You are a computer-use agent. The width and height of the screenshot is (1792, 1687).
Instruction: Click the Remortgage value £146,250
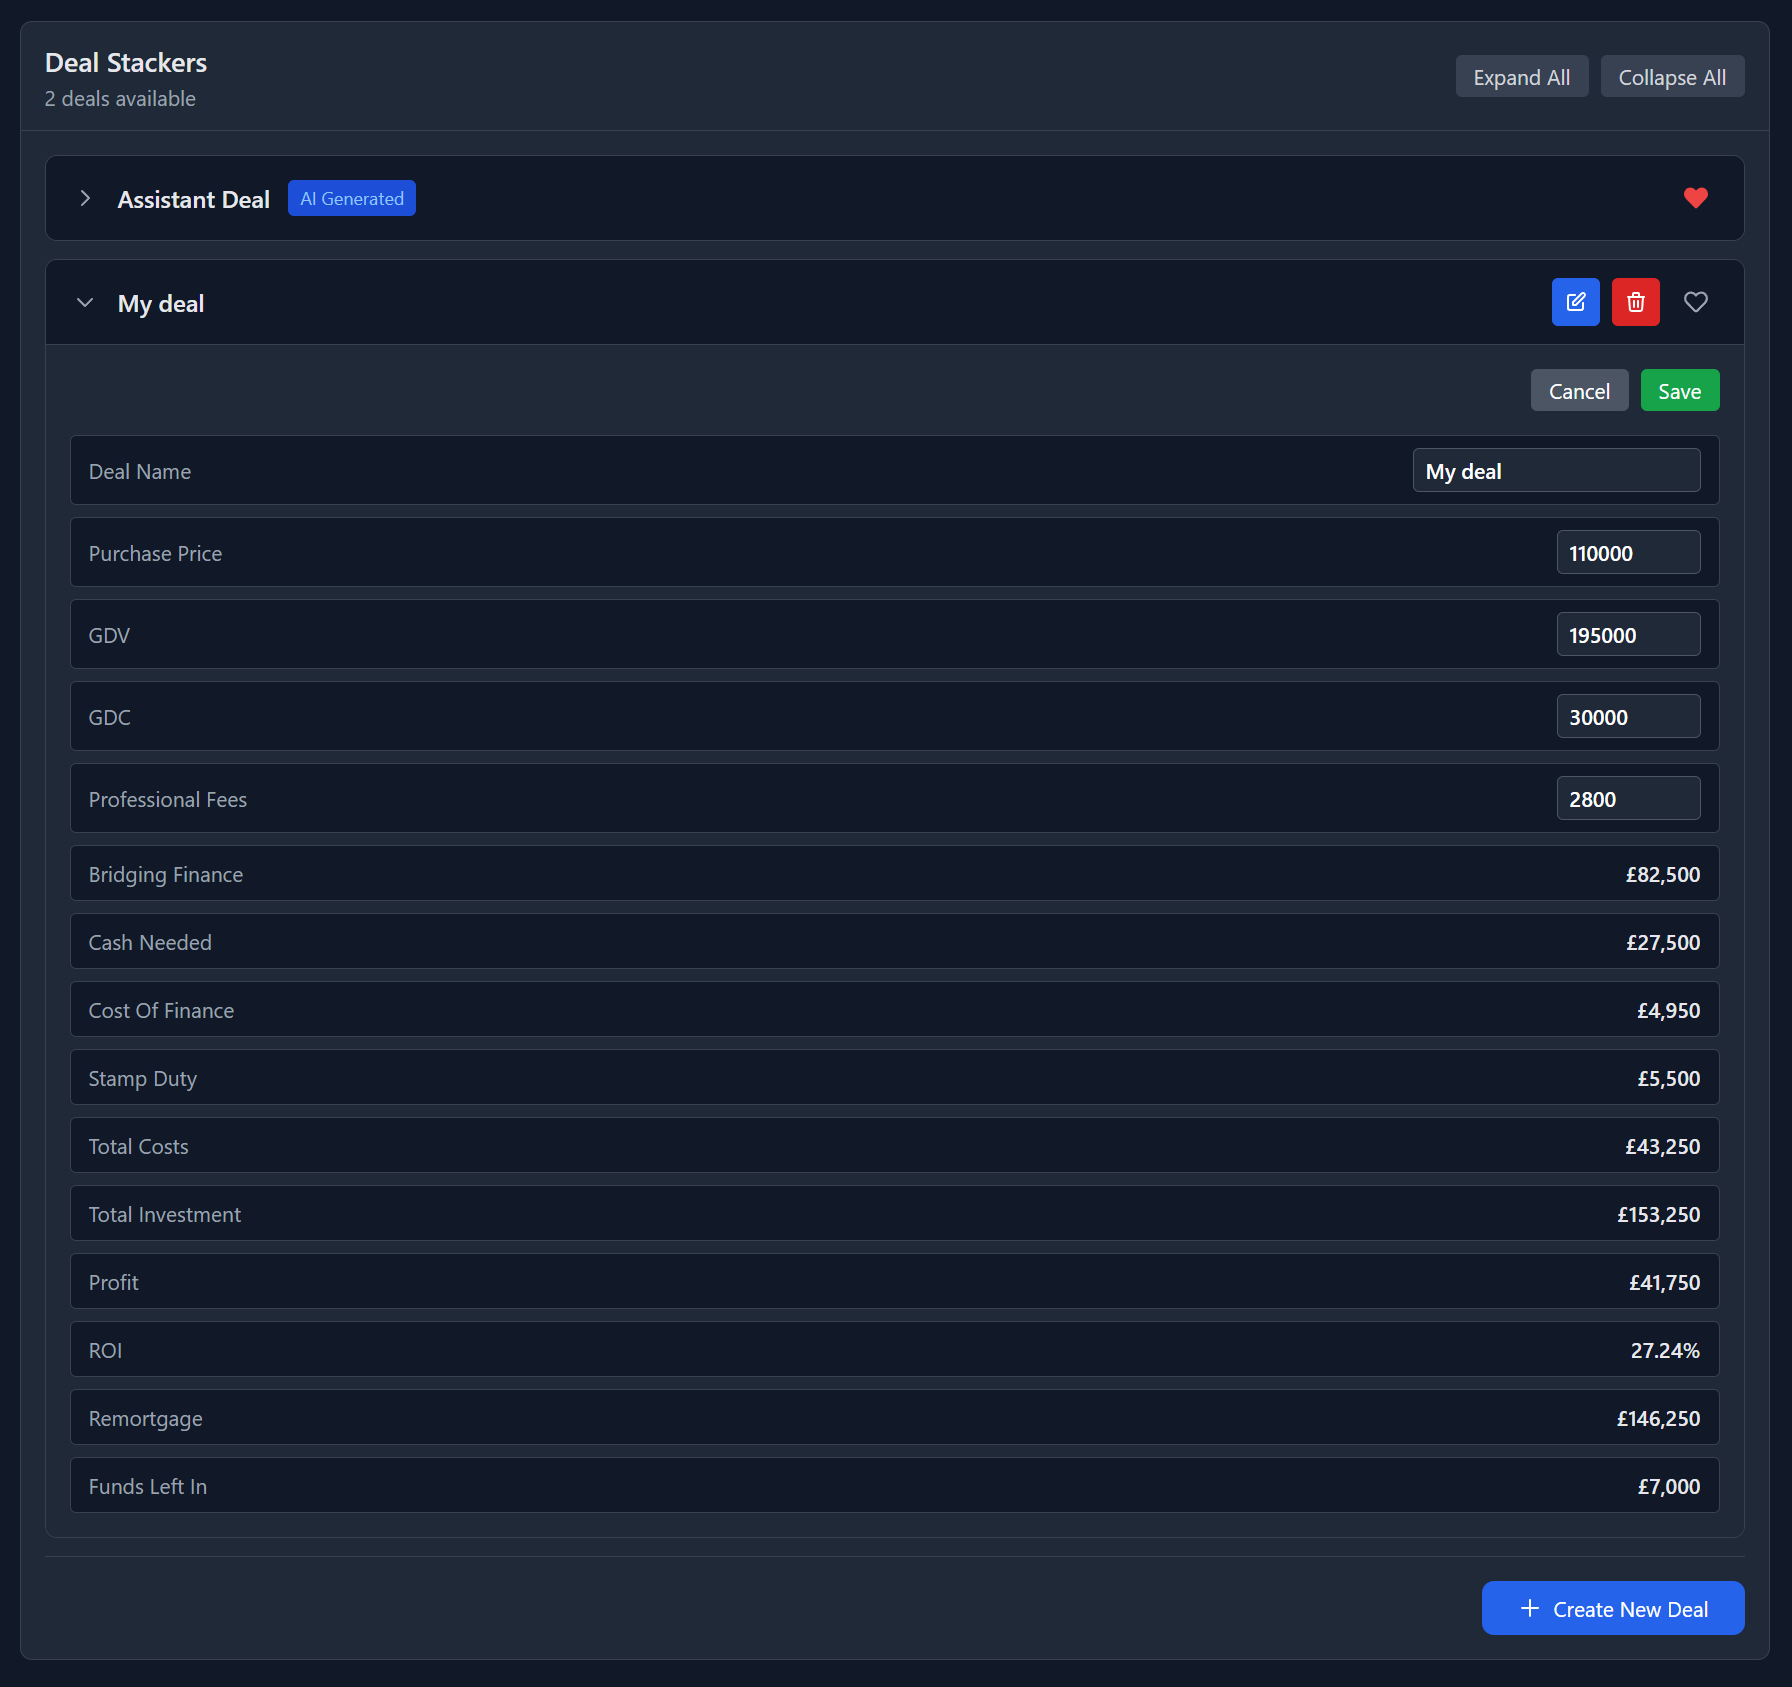point(1658,1419)
